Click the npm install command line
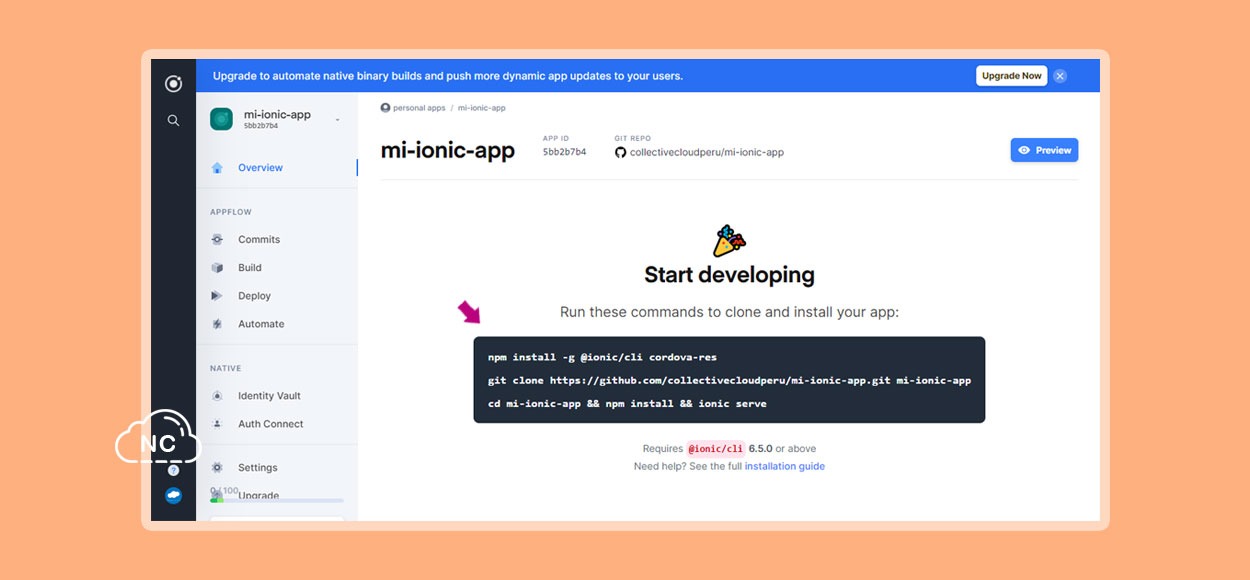 tap(602, 357)
